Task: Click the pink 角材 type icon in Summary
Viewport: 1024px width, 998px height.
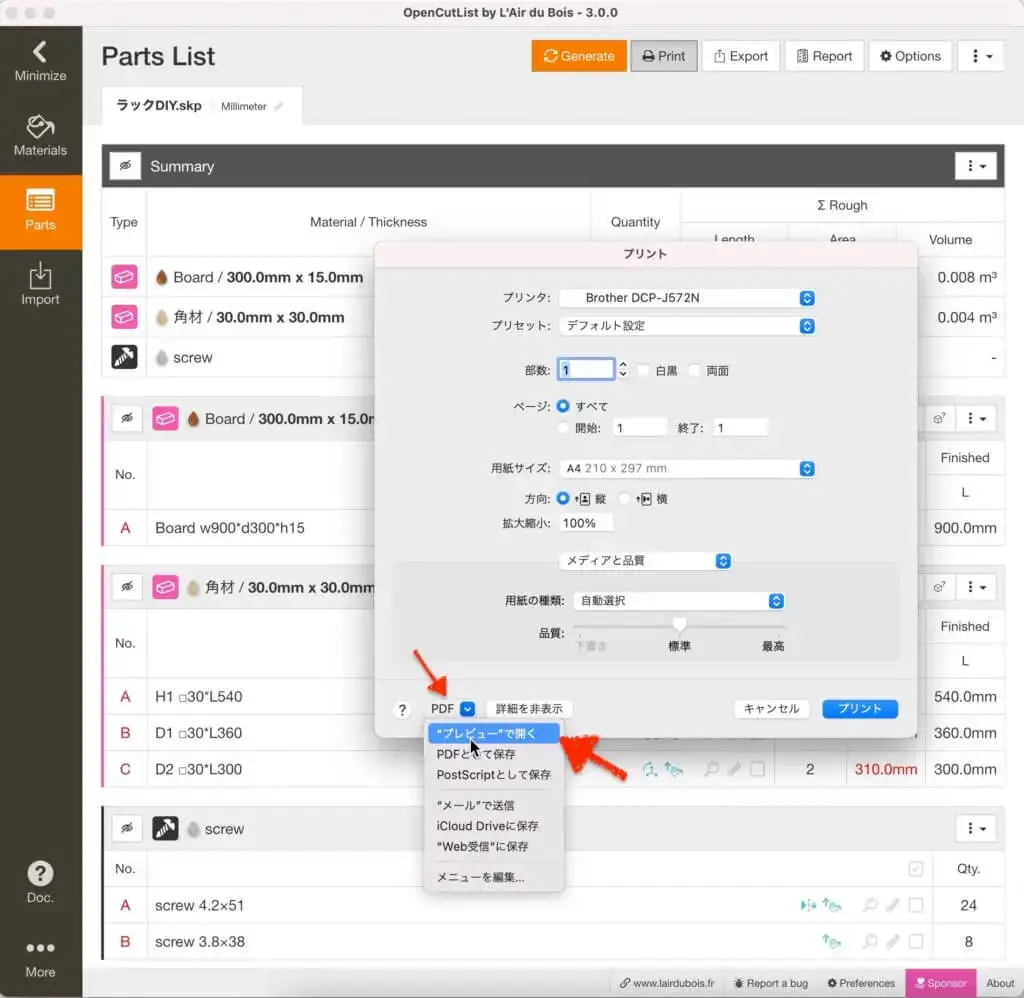Action: pos(124,317)
